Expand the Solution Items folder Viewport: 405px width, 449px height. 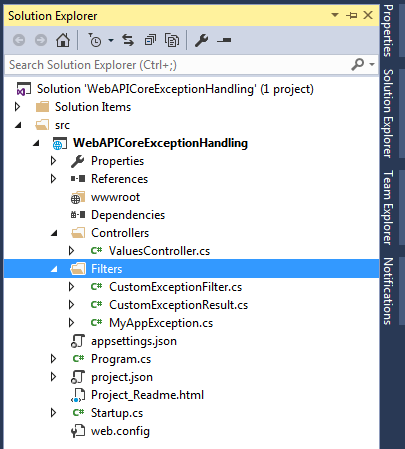(x=17, y=107)
